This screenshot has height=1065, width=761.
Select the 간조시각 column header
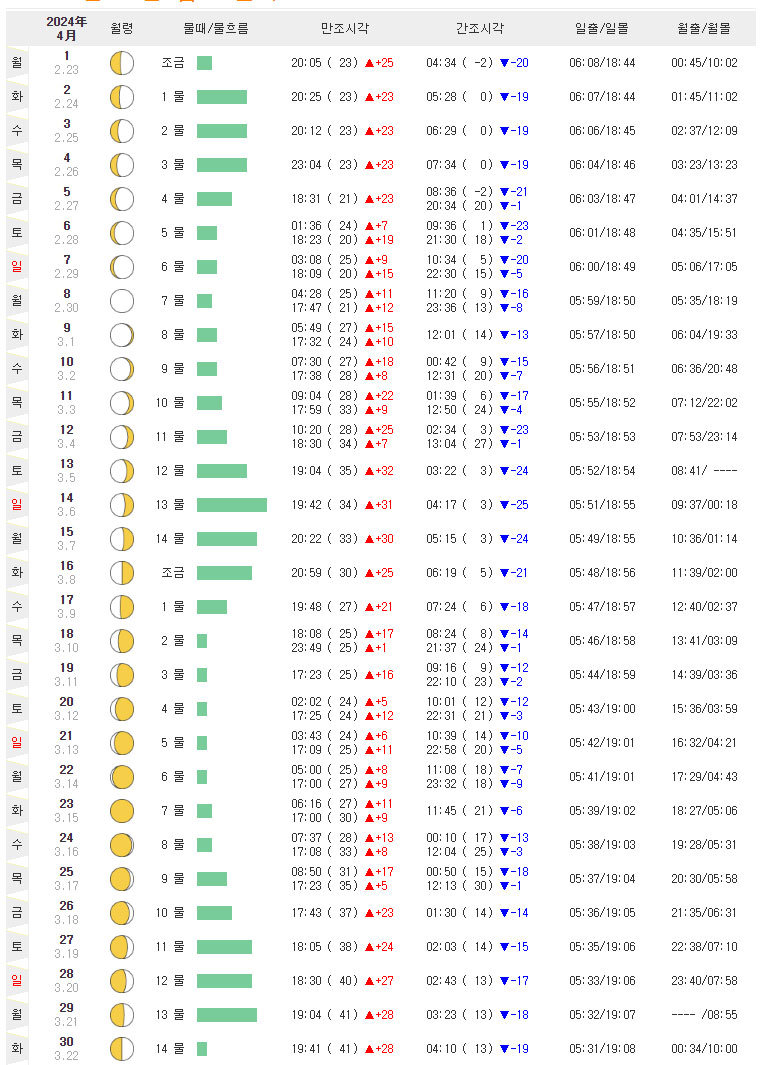click(x=480, y=29)
